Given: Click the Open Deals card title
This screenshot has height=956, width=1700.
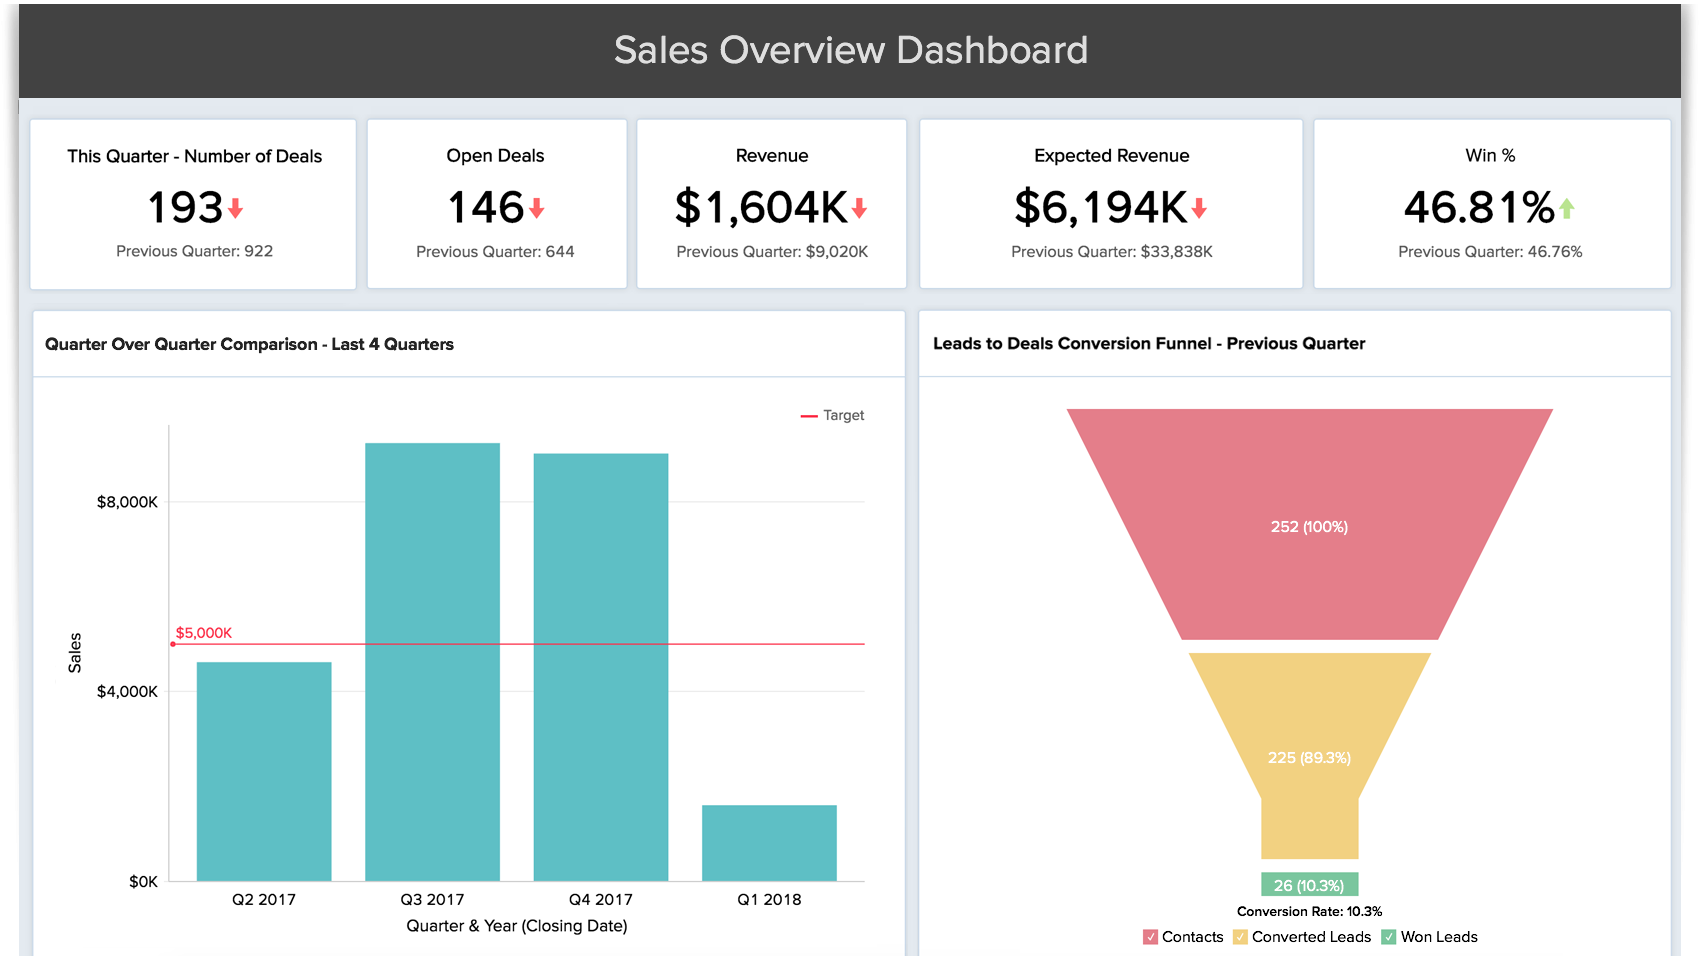Looking at the screenshot, I should coord(496,156).
